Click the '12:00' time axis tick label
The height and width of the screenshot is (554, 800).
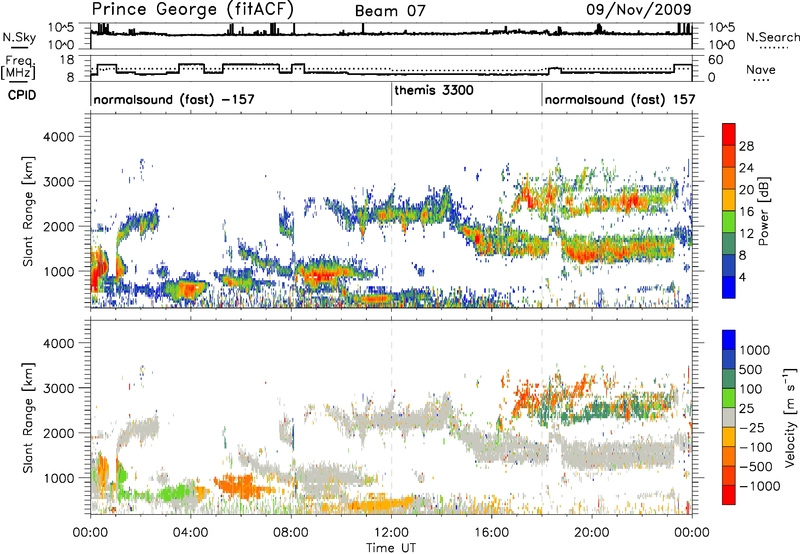point(391,533)
